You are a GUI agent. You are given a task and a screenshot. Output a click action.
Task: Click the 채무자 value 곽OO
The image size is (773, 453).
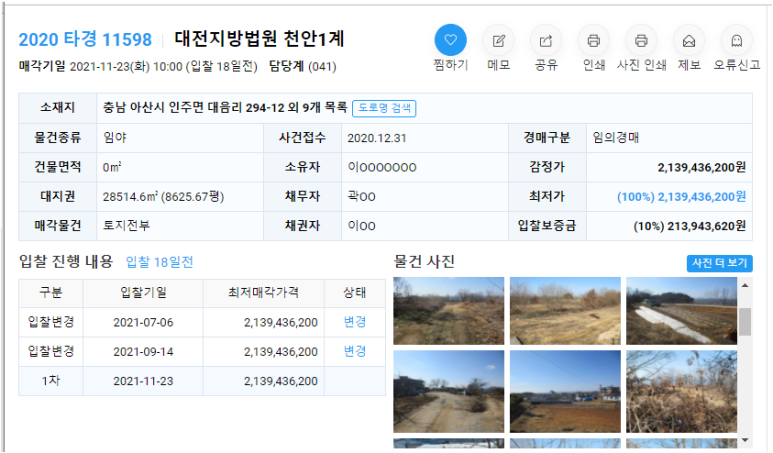(x=361, y=197)
